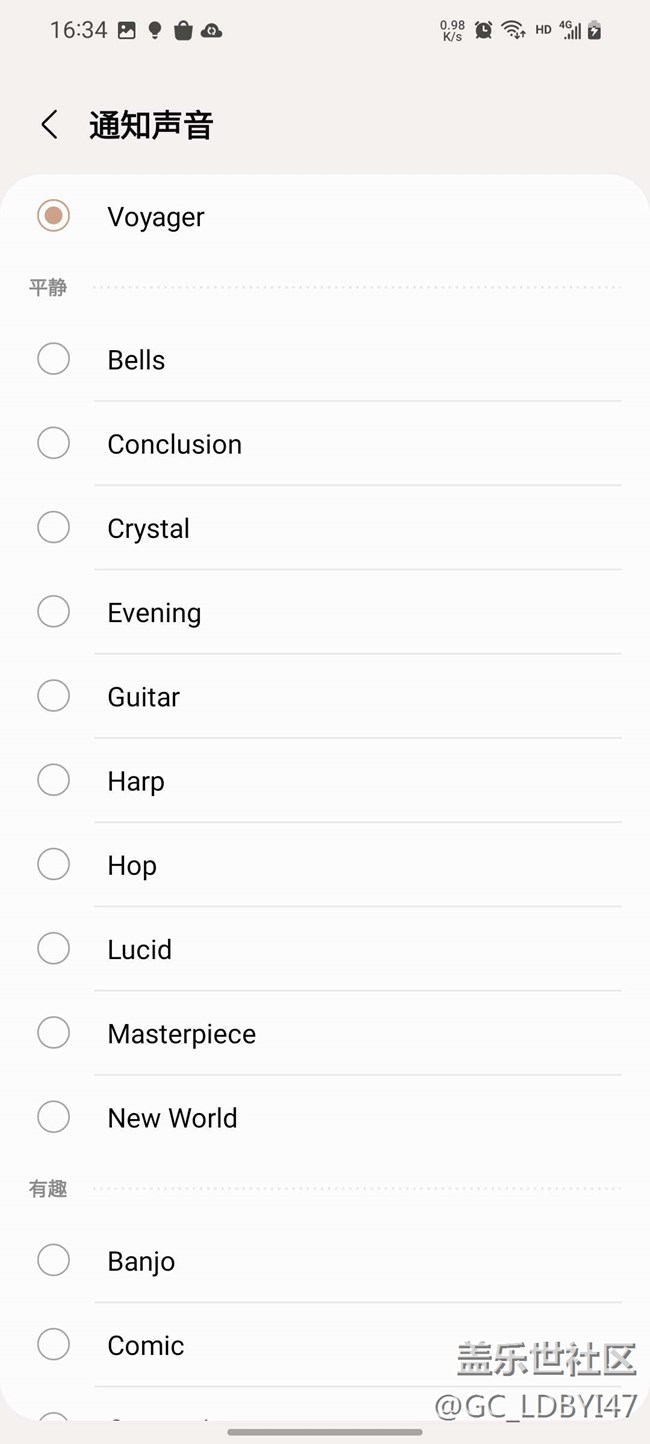Image resolution: width=650 pixels, height=1444 pixels.
Task: Select the Harp sound option
Action: (x=53, y=780)
